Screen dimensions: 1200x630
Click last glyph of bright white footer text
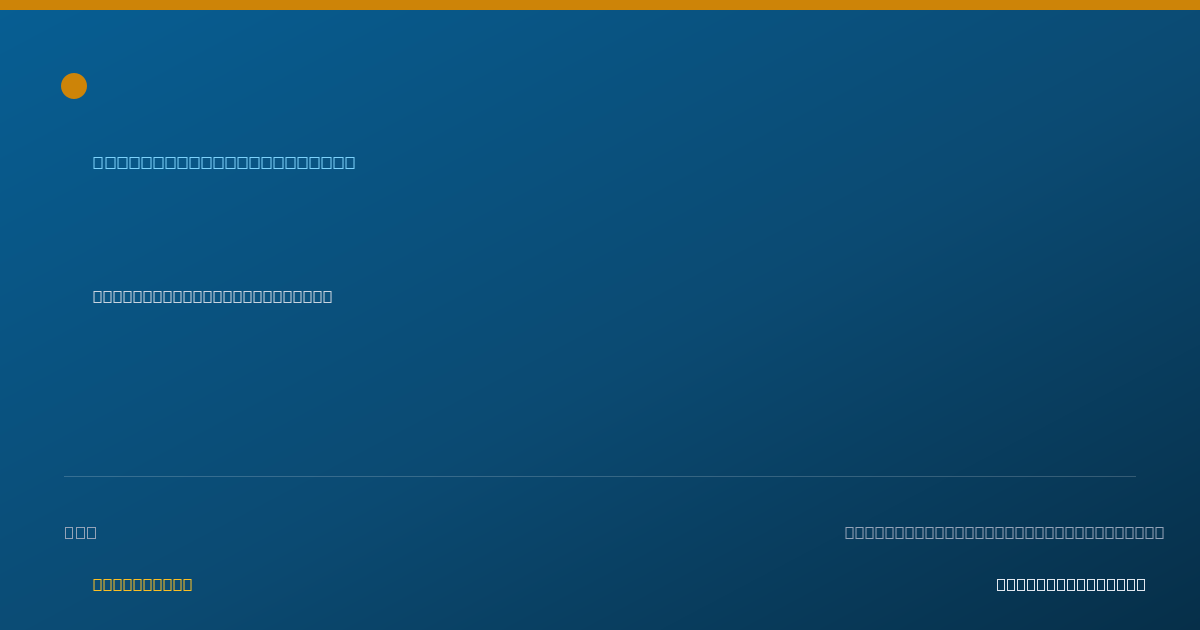1141,584
